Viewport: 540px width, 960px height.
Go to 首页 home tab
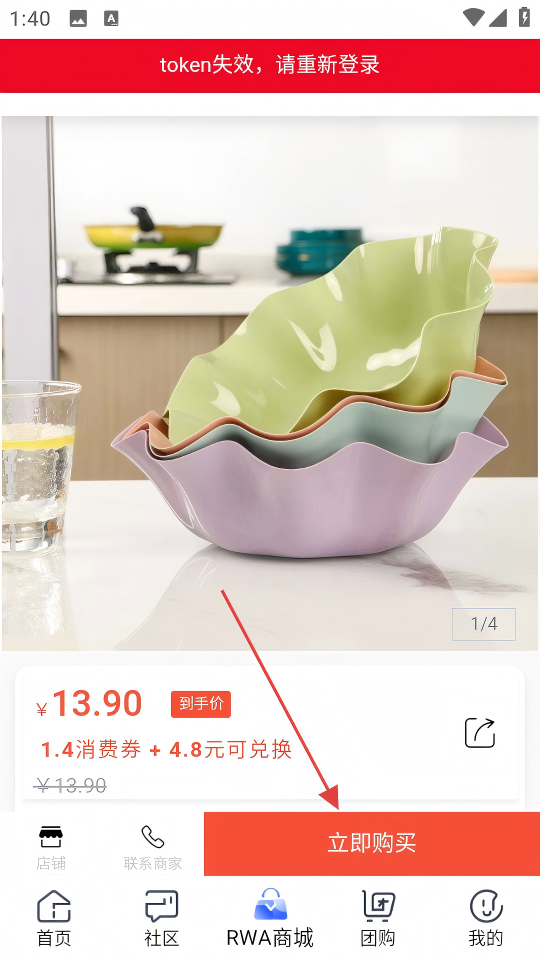tap(54, 906)
